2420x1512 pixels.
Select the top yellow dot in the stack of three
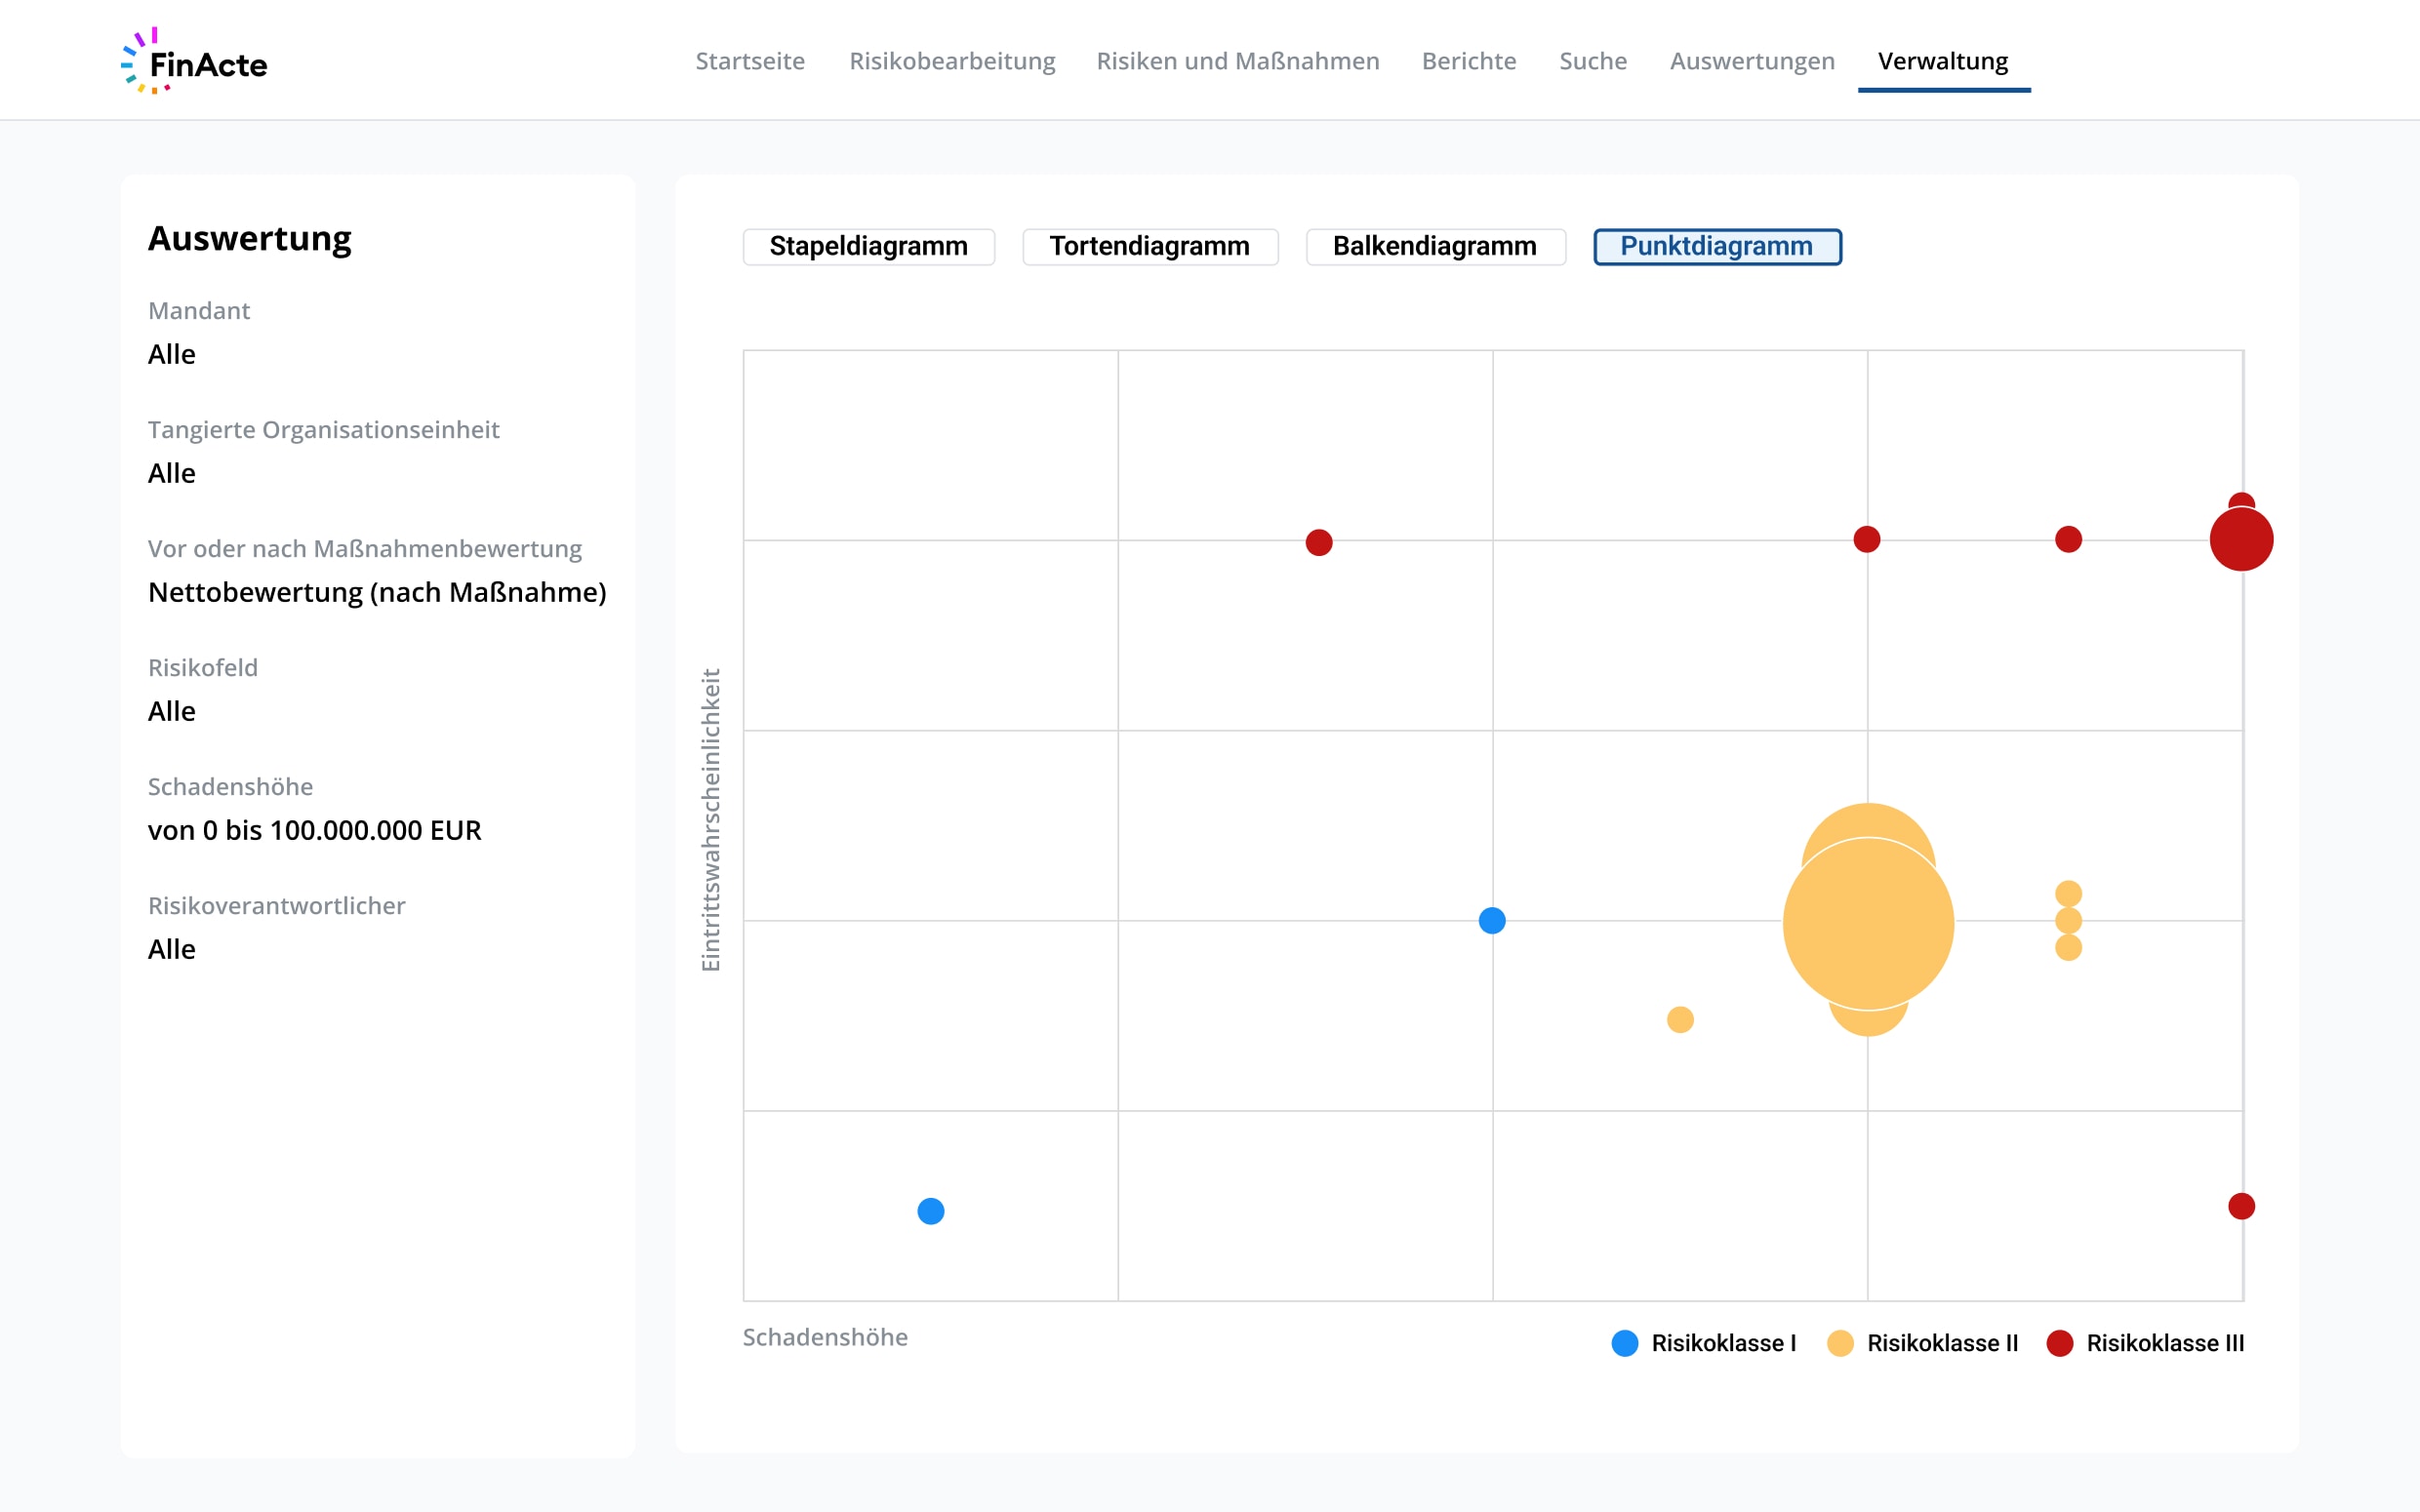click(2068, 893)
